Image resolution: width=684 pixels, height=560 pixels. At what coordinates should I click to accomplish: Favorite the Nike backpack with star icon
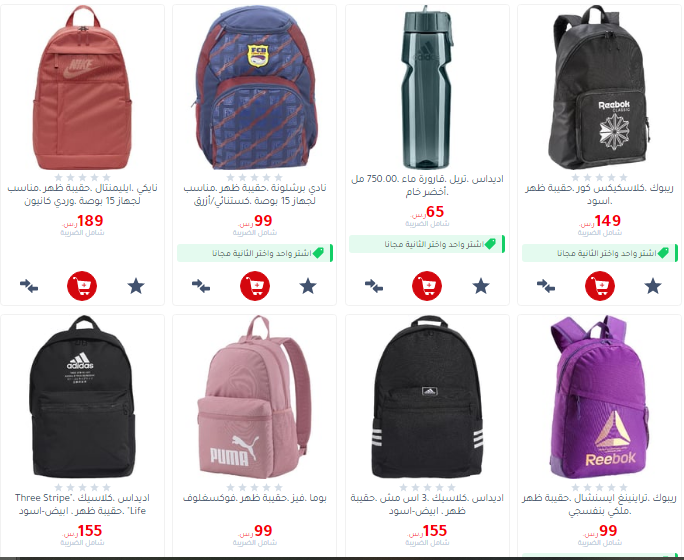click(x=136, y=286)
